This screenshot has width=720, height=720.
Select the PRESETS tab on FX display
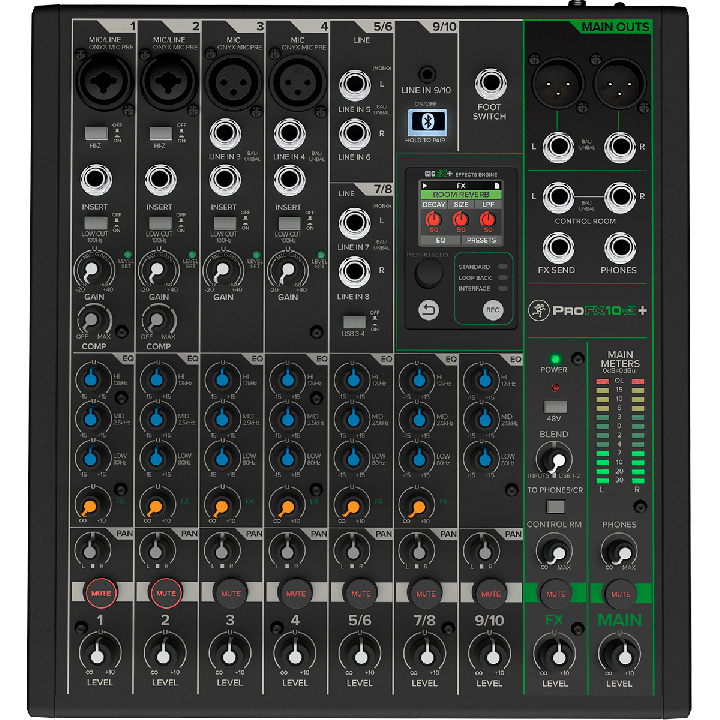click(x=482, y=240)
